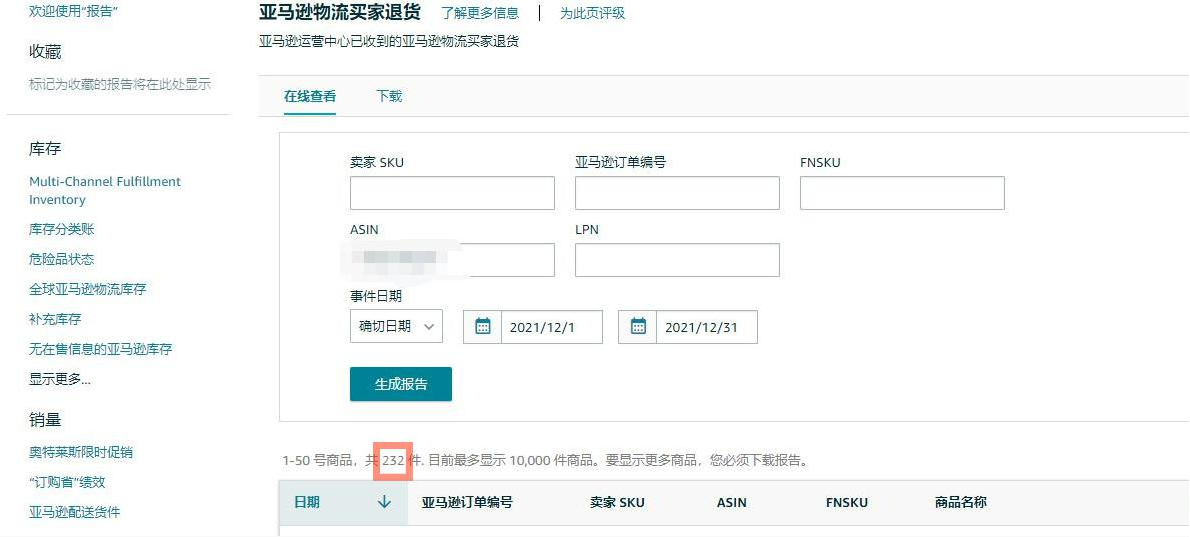The image size is (1190, 537).
Task: Focus the 卖家 SKU input field
Action: point(452,193)
